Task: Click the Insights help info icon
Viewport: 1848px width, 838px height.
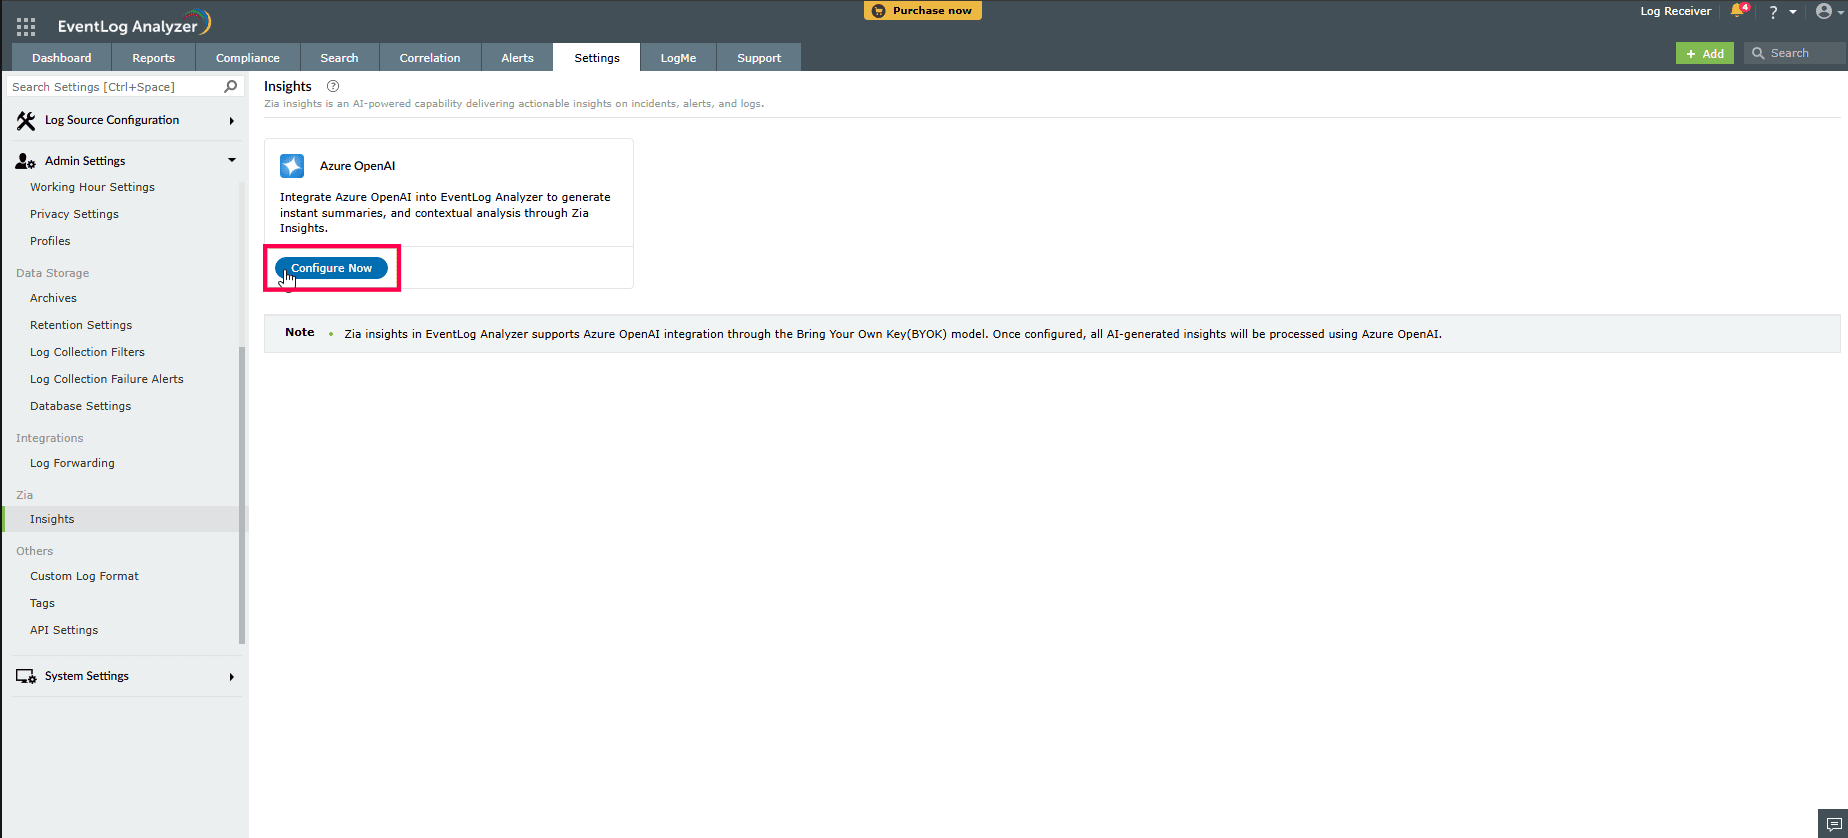Action: pyautogui.click(x=333, y=86)
